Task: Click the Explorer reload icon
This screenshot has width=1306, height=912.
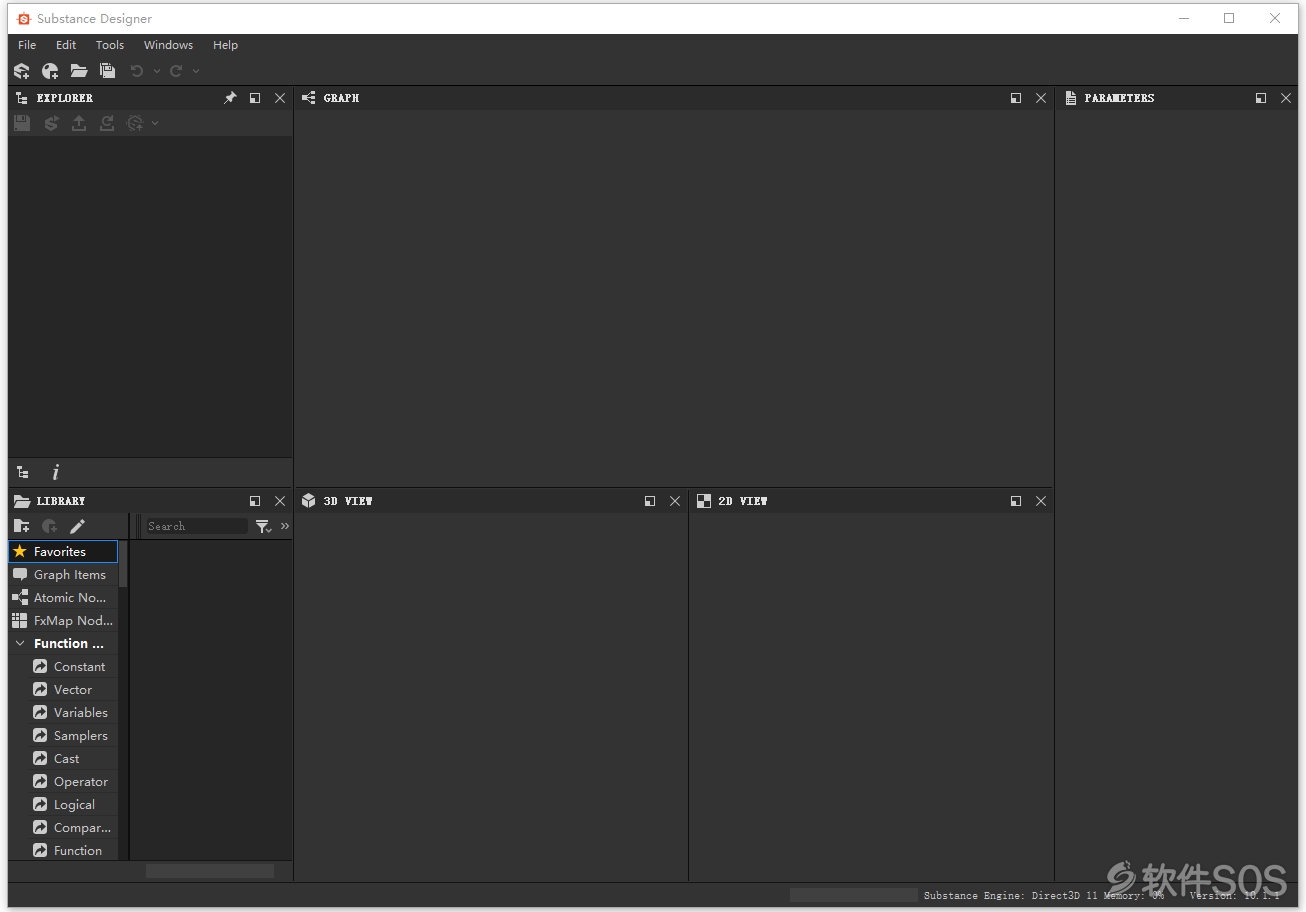Action: [107, 123]
